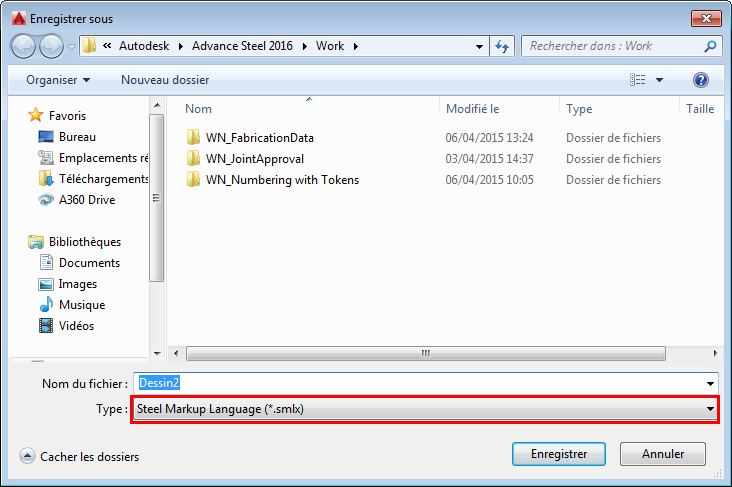732x487 pixels.
Task: Click the A360 Drive icon
Action: click(x=46, y=200)
